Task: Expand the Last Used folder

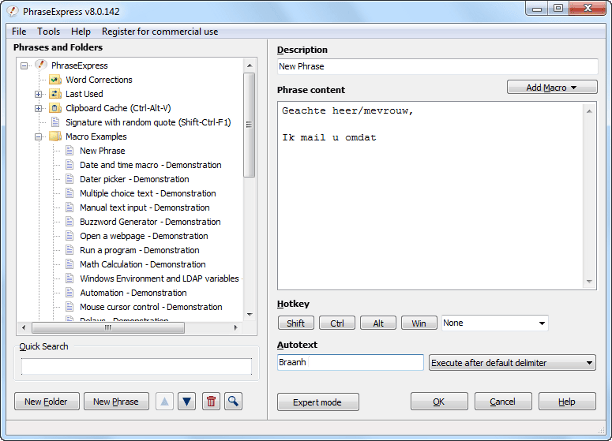Action: click(x=38, y=94)
